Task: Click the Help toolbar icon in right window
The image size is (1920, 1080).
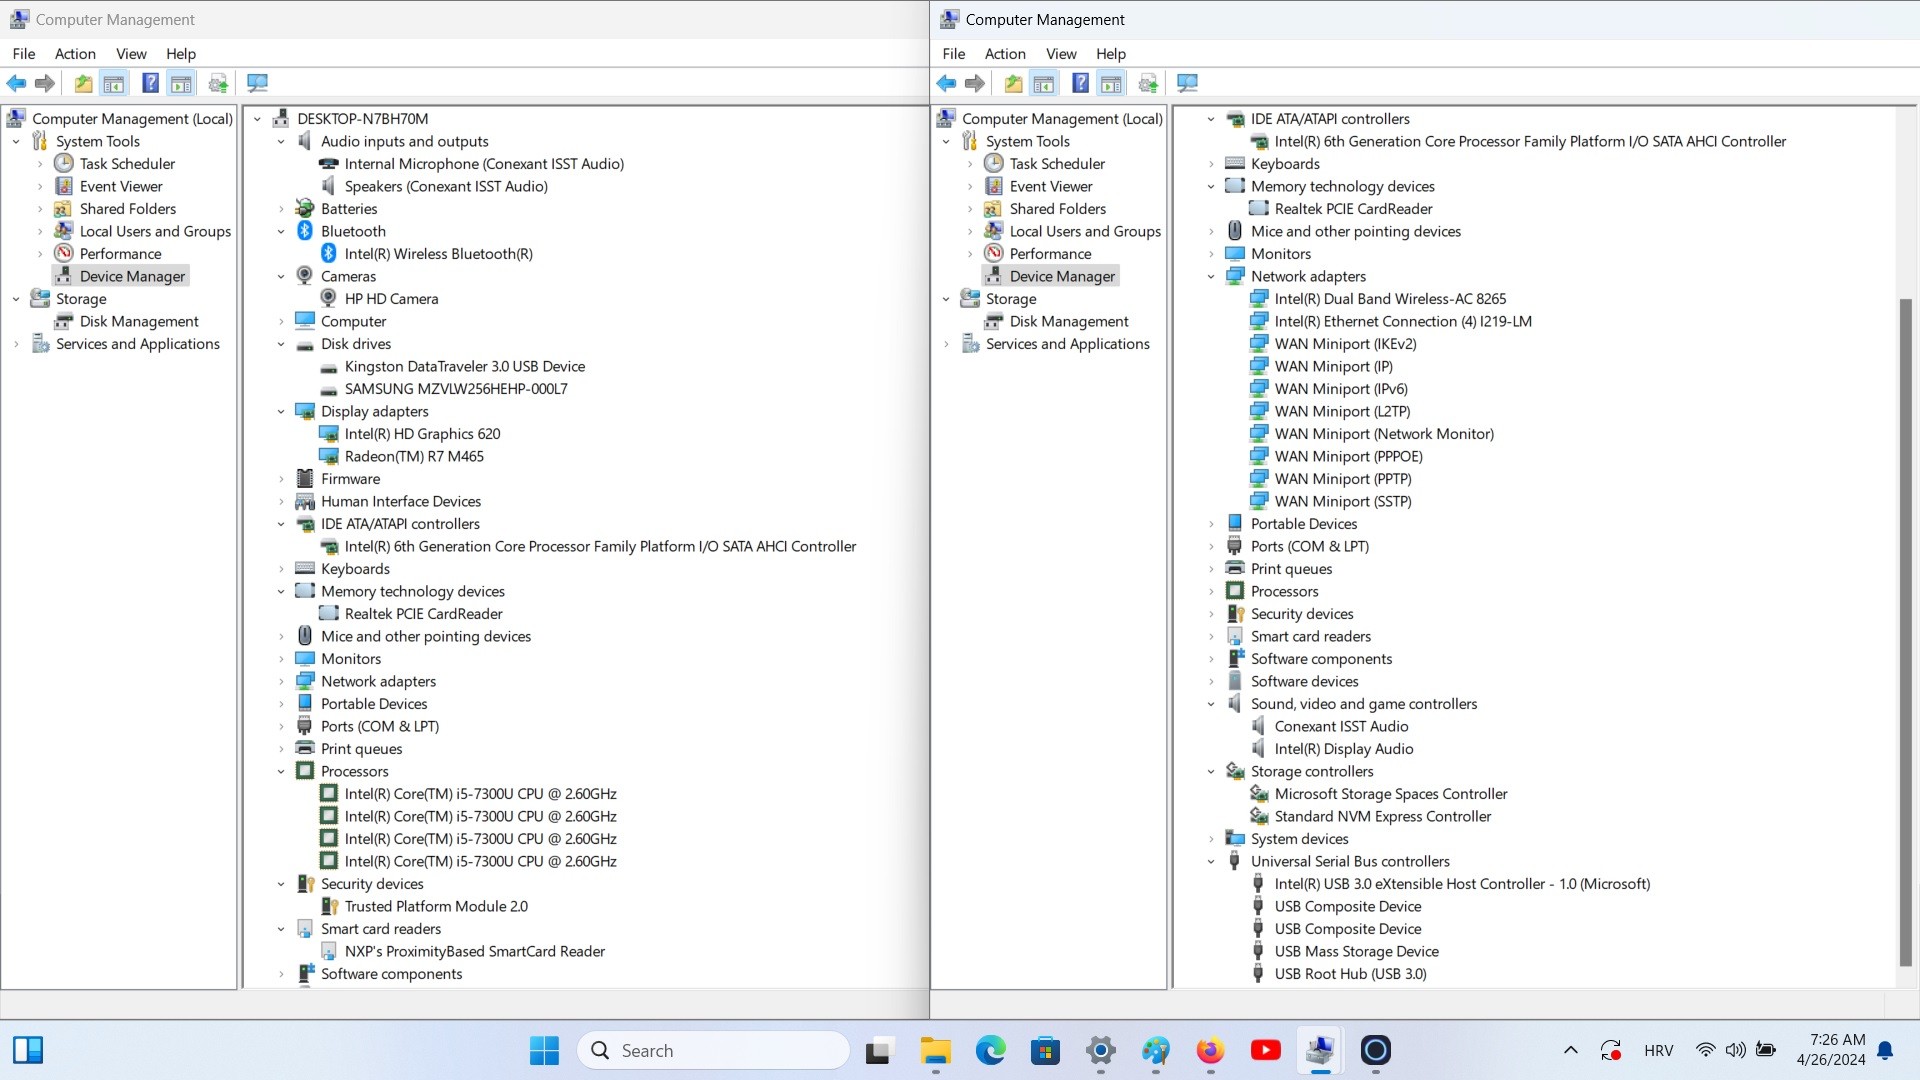Action: coord(1080,83)
